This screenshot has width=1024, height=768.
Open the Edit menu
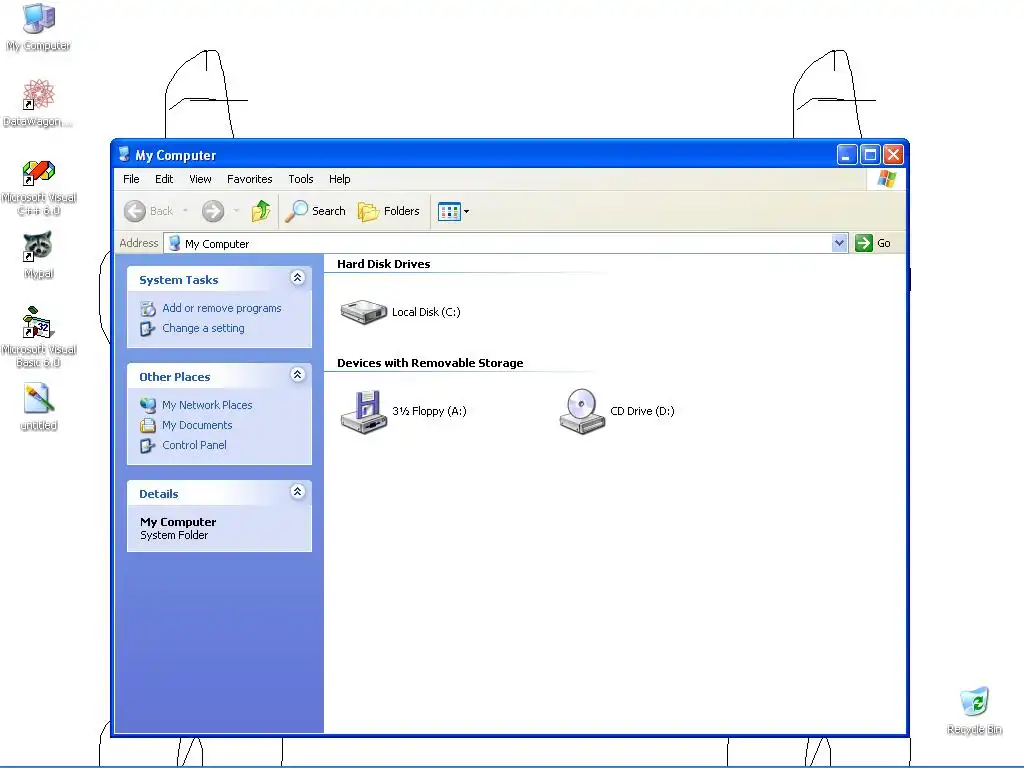164,179
